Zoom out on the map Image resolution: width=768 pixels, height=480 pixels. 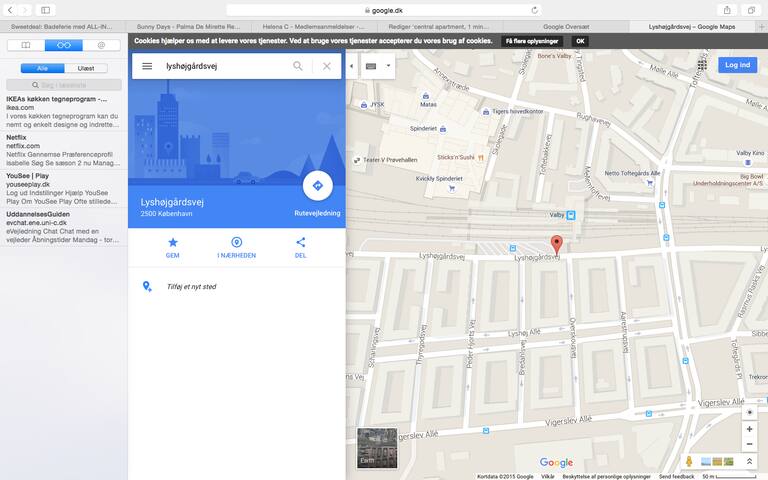749,444
